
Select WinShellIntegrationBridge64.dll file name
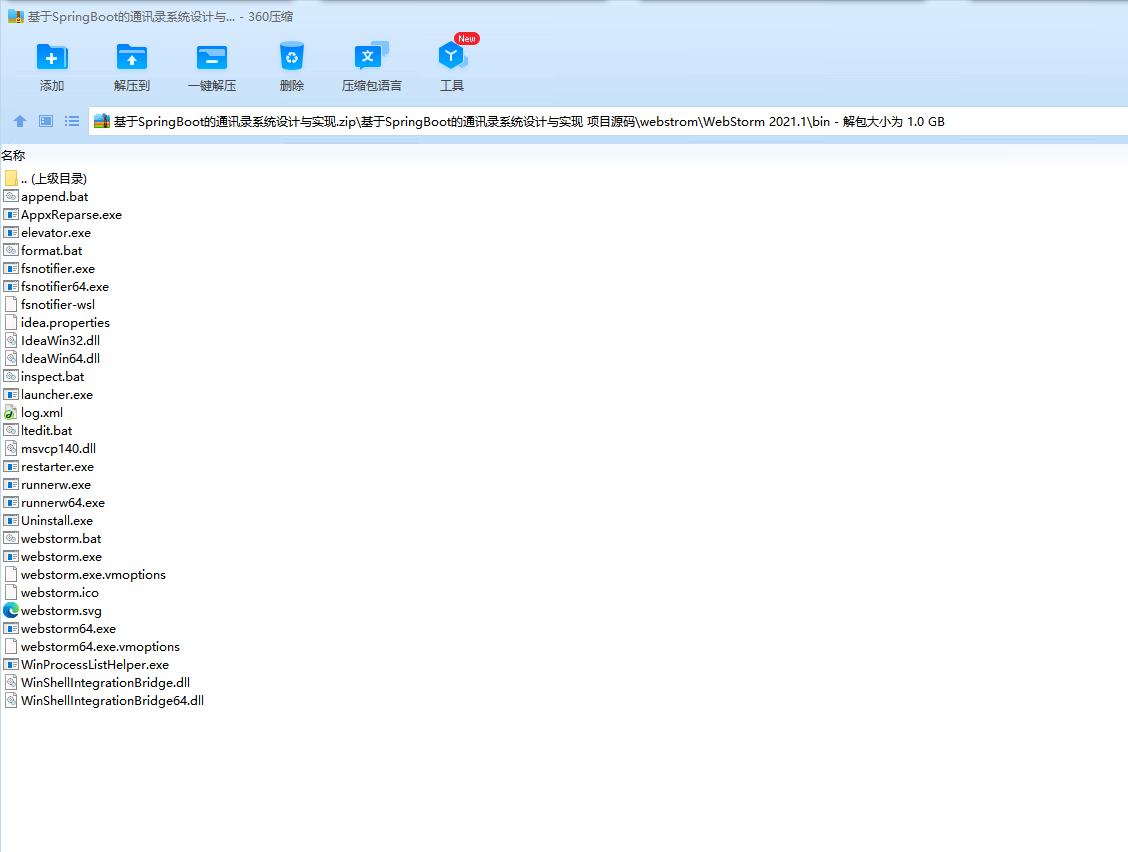(x=113, y=701)
